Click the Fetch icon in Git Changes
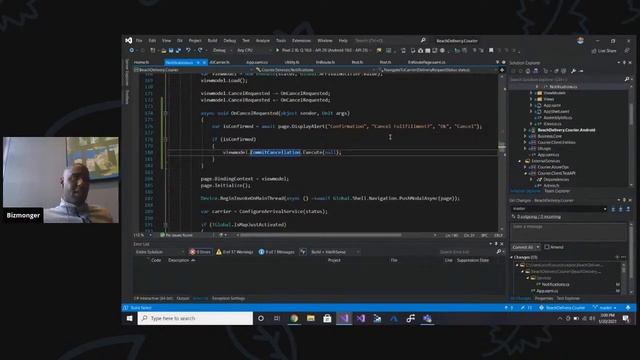 tap(613, 209)
